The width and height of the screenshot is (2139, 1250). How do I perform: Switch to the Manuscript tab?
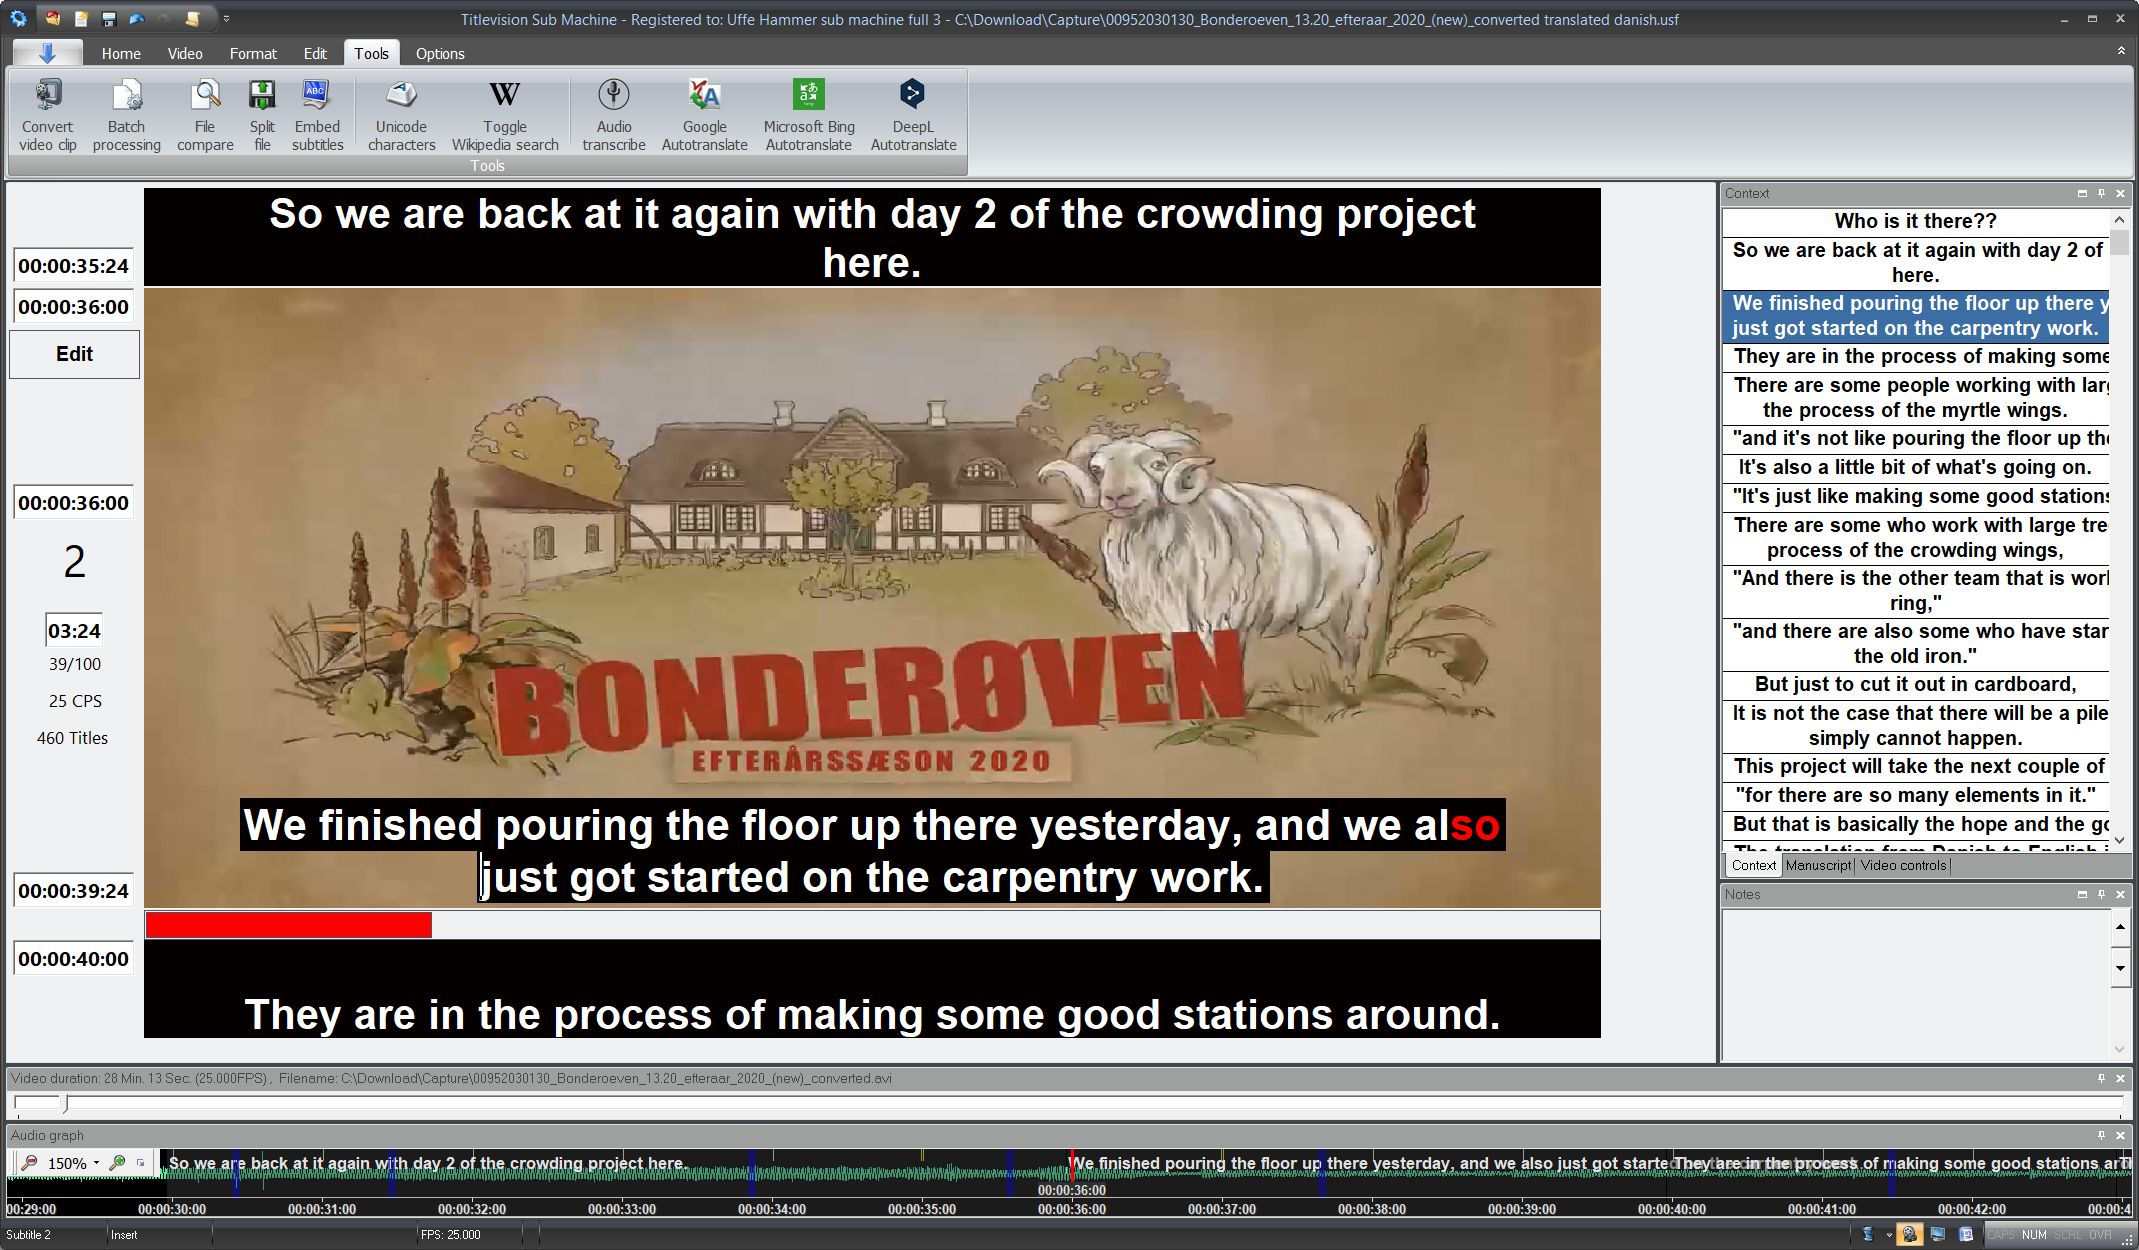pyautogui.click(x=1818, y=866)
